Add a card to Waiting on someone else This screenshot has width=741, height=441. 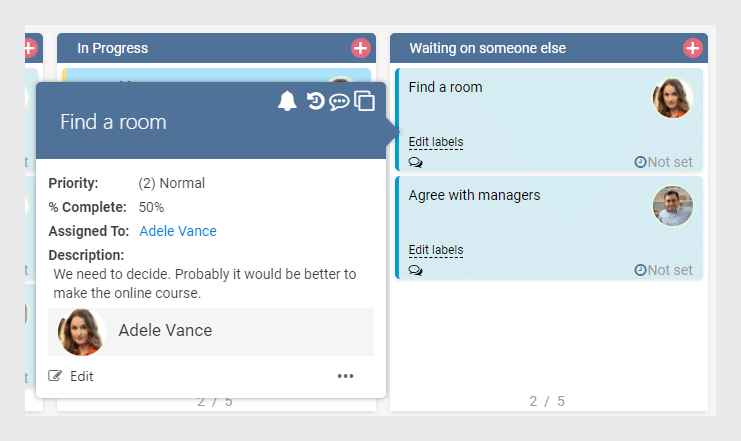pyautogui.click(x=692, y=48)
